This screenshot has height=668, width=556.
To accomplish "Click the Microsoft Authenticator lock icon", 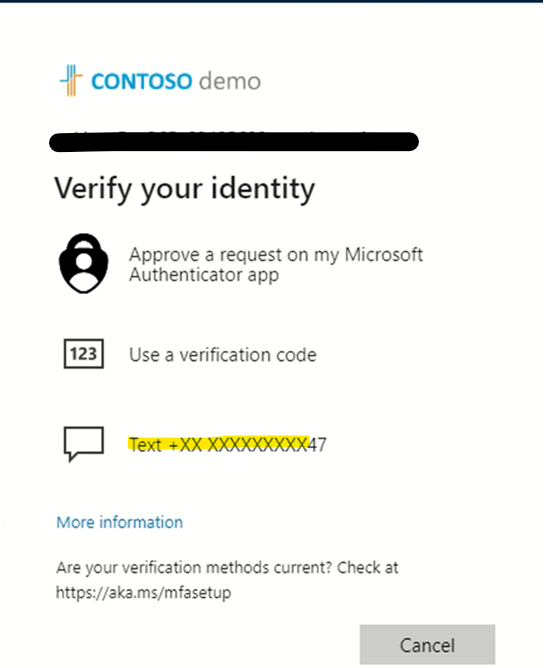I will [x=84, y=263].
